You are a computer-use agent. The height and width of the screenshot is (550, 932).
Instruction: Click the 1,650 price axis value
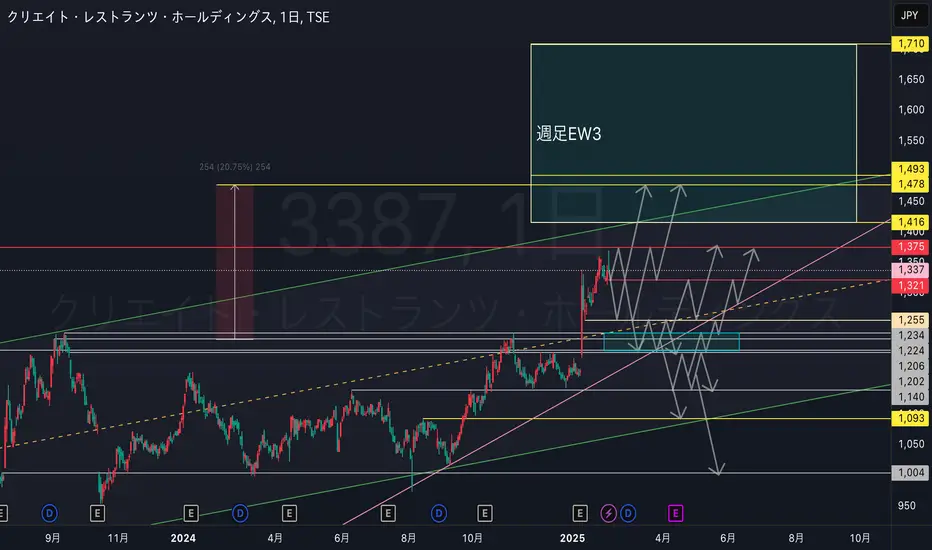coord(911,79)
